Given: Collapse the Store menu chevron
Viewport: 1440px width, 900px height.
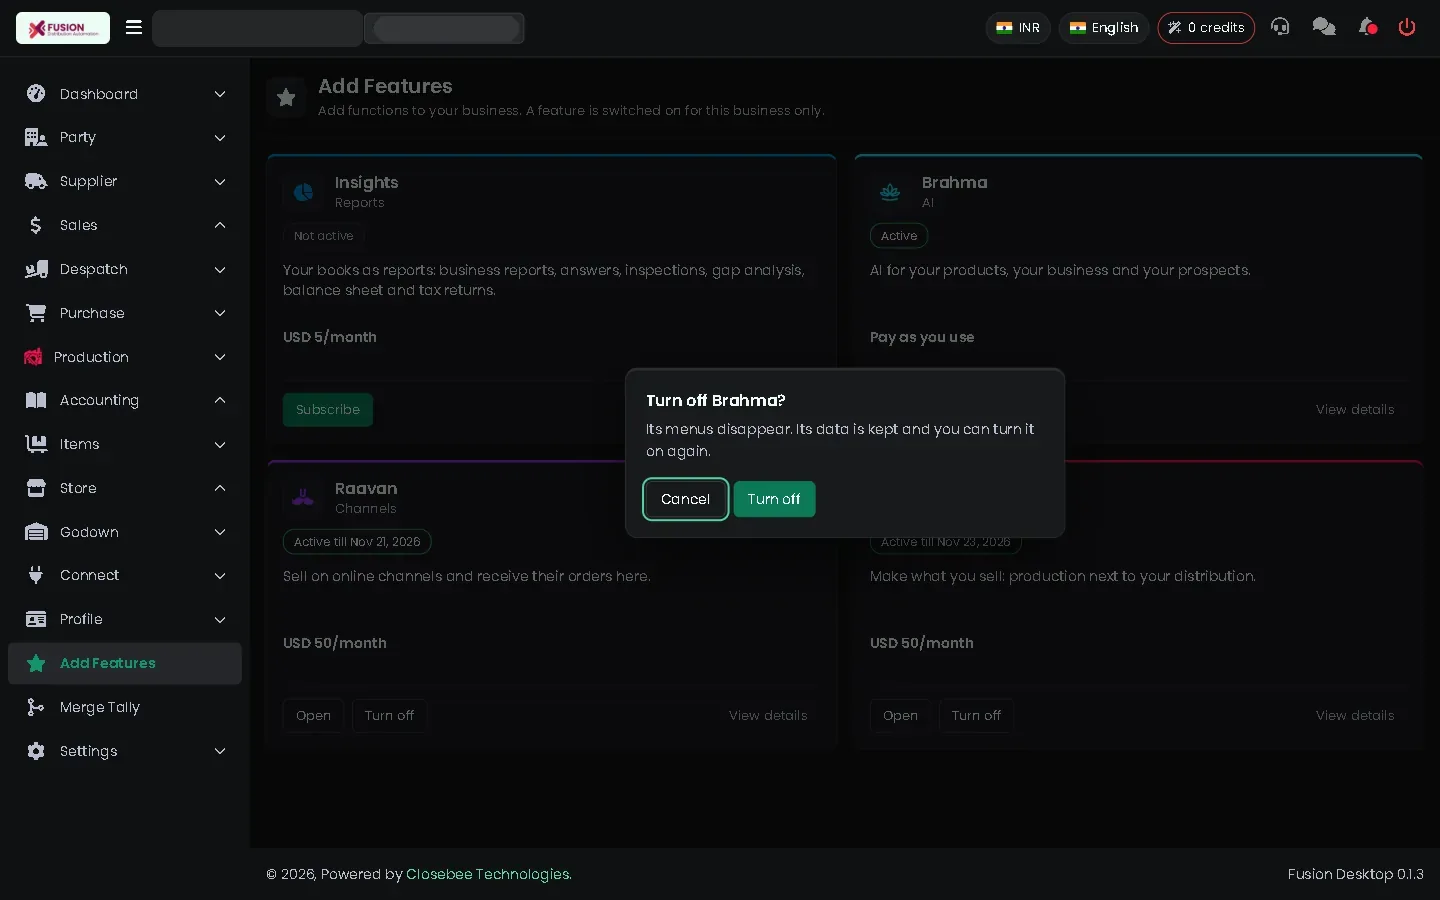Looking at the screenshot, I should [220, 488].
